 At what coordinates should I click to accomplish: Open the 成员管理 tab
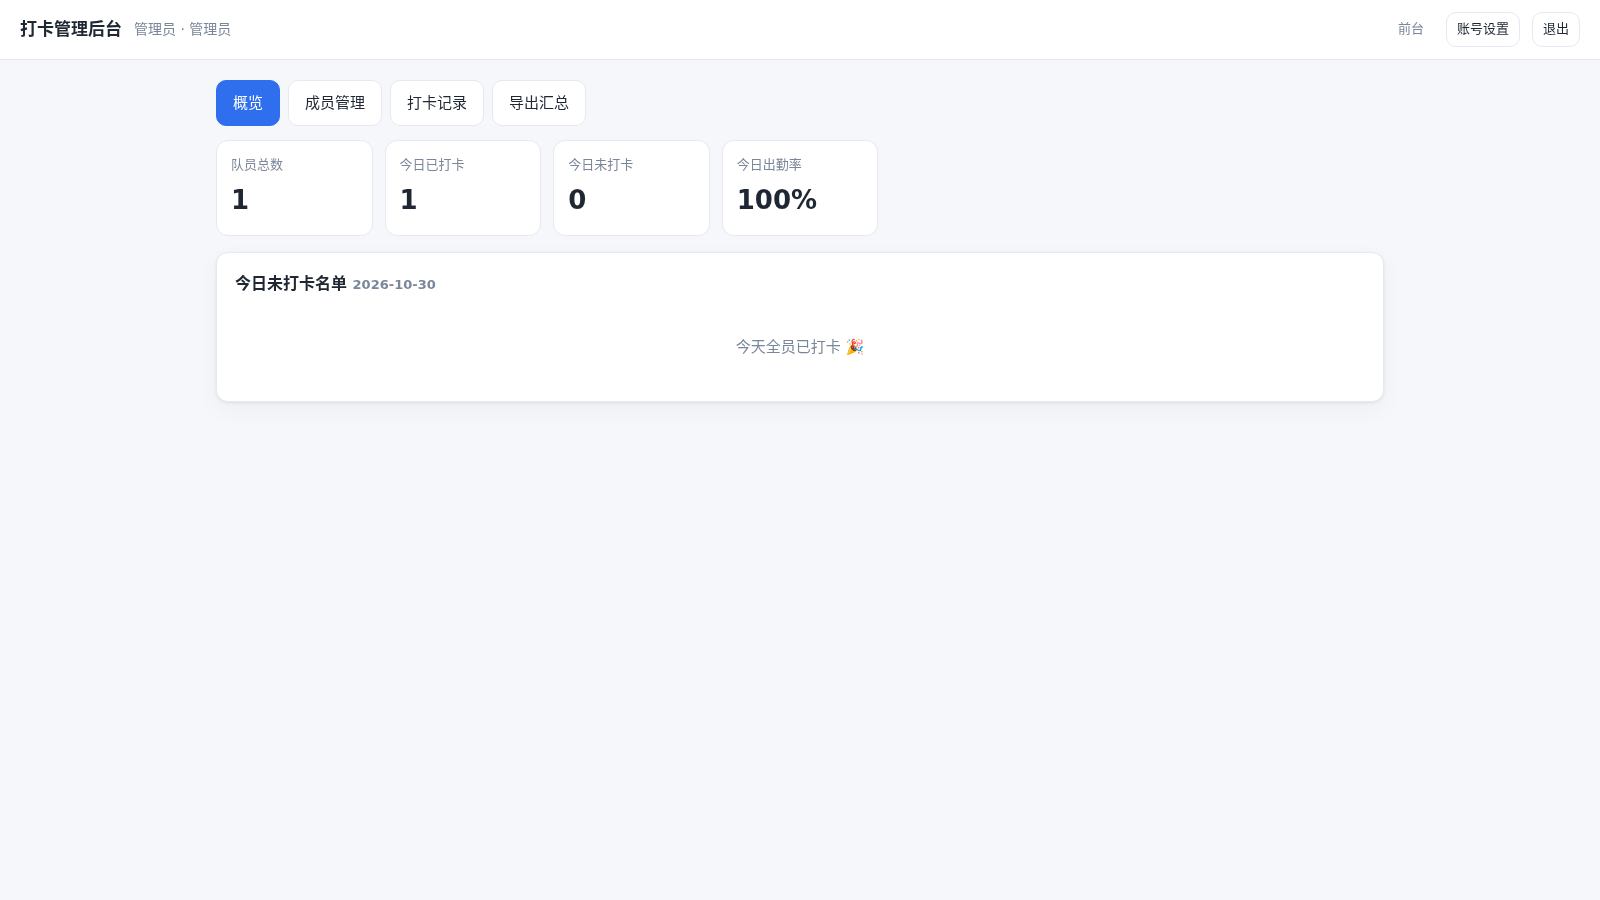point(335,103)
